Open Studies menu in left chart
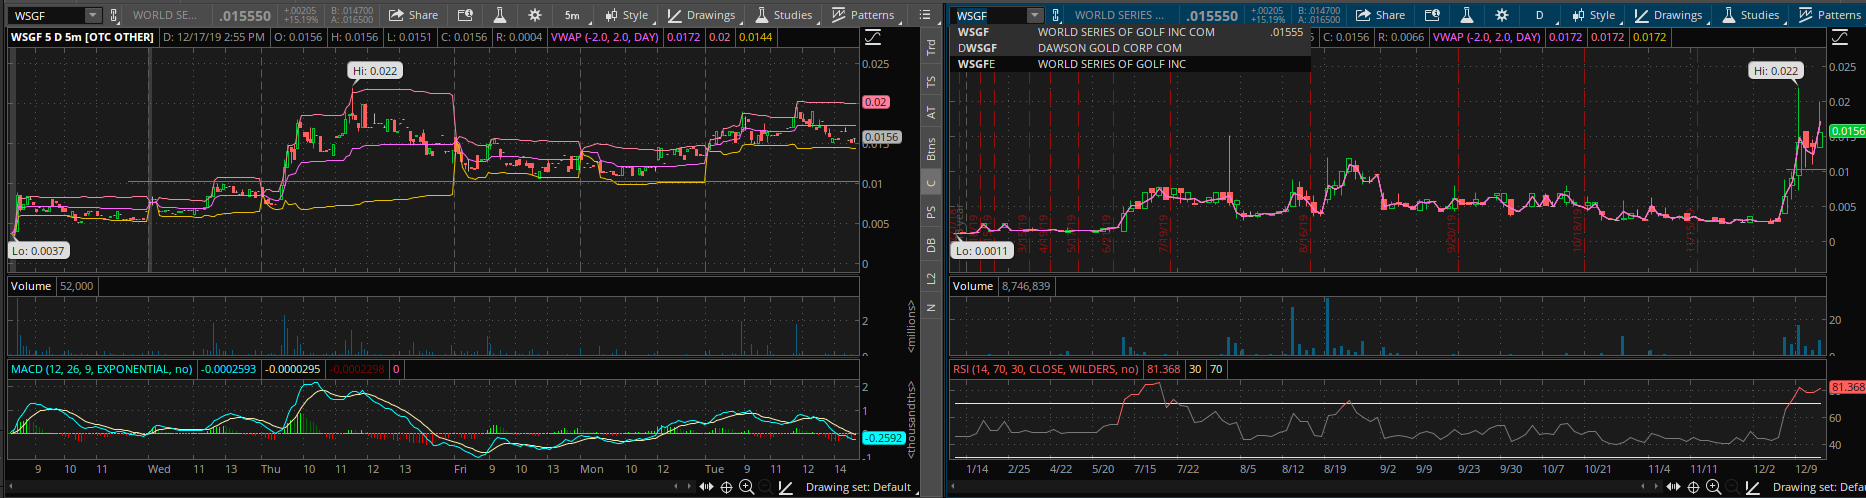Viewport: 1866px width, 498px height. point(783,15)
